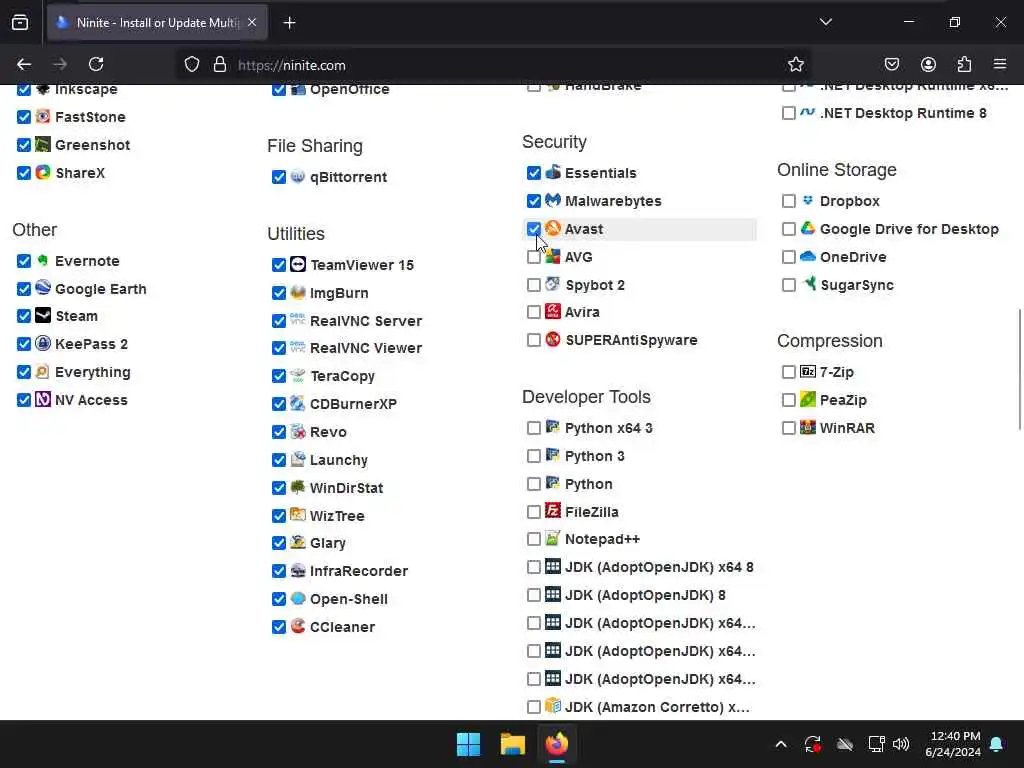The width and height of the screenshot is (1024, 768).
Task: Open the Firefox account icon
Action: click(928, 64)
